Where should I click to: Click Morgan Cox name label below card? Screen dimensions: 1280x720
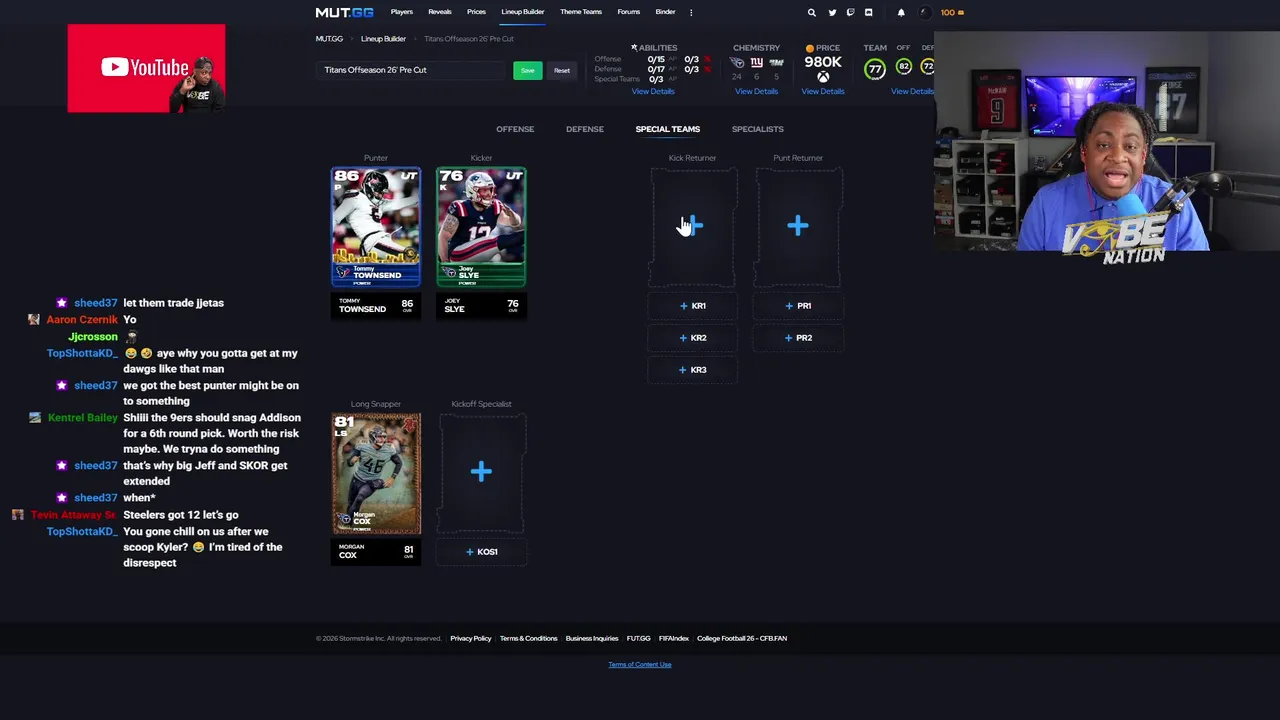(x=376, y=552)
